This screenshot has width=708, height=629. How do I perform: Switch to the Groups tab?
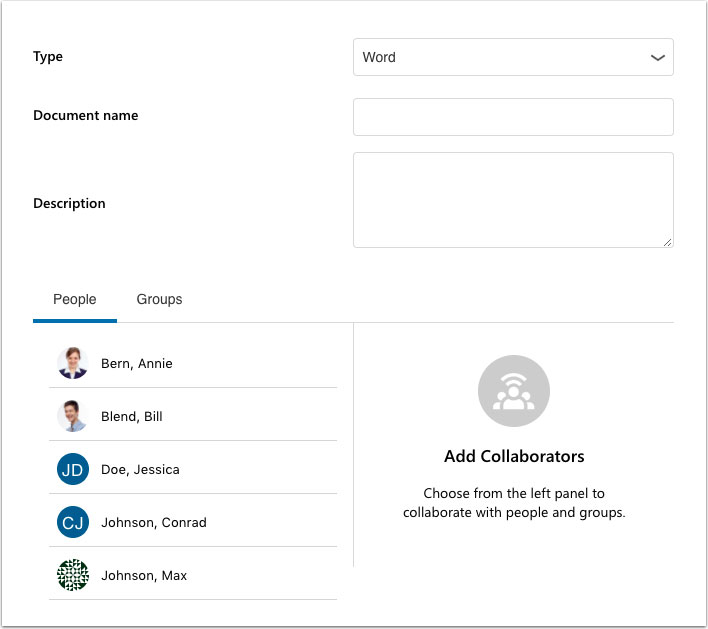[x=159, y=299]
